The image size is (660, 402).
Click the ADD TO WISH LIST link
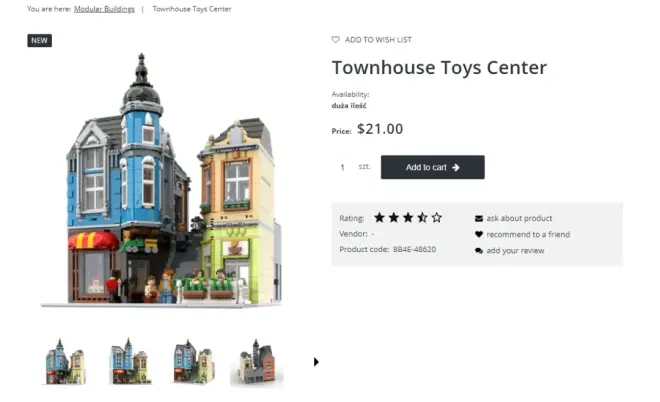[x=378, y=40]
